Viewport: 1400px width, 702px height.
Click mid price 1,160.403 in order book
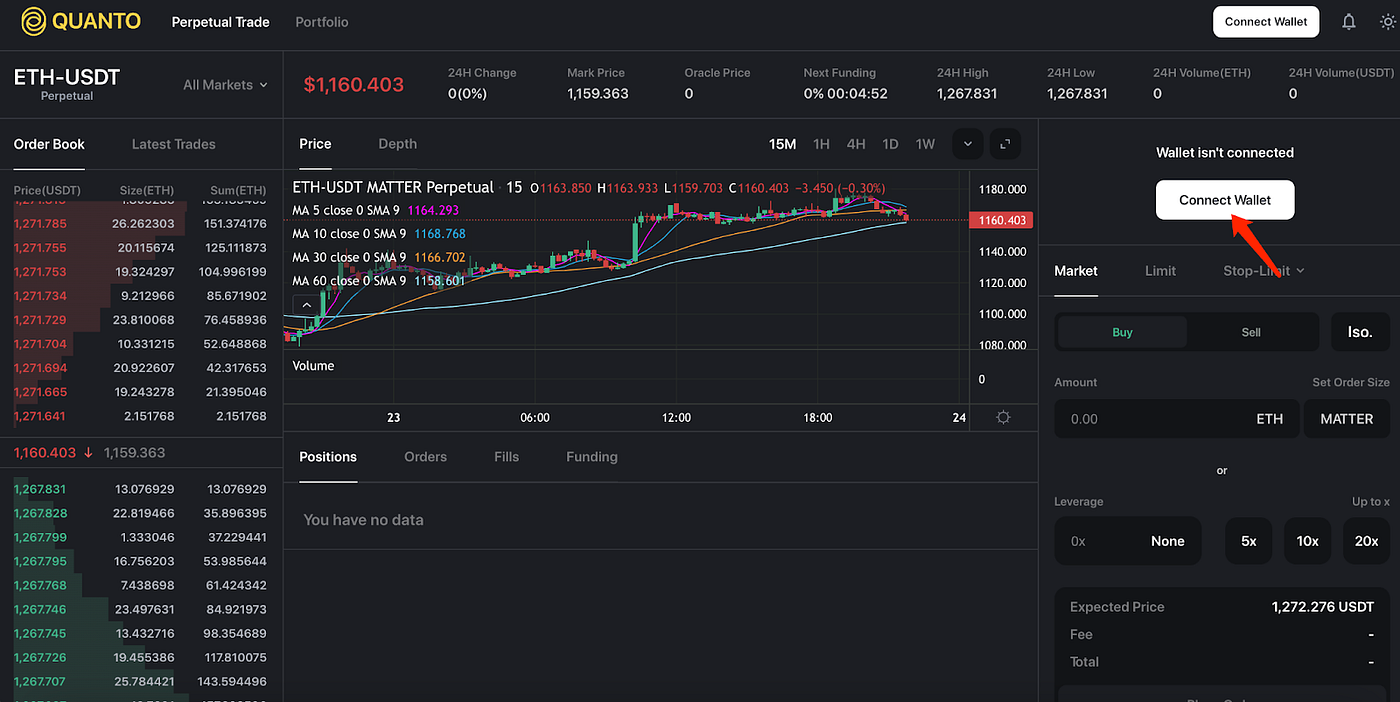tap(45, 452)
